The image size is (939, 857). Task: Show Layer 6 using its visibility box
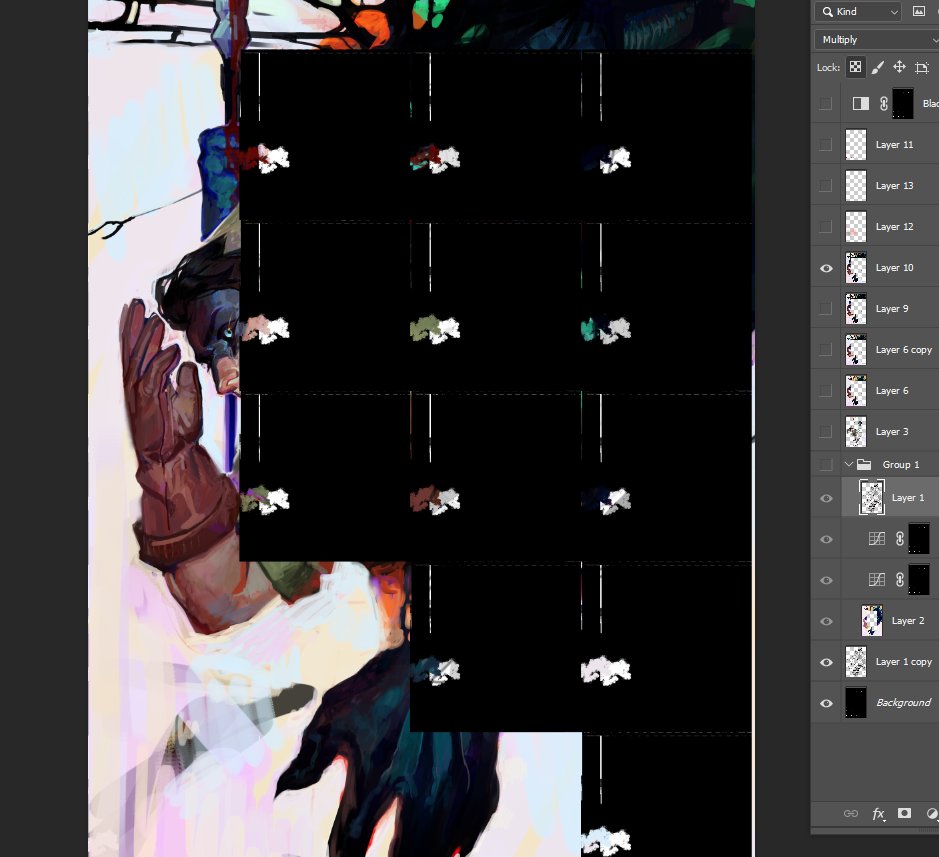826,390
